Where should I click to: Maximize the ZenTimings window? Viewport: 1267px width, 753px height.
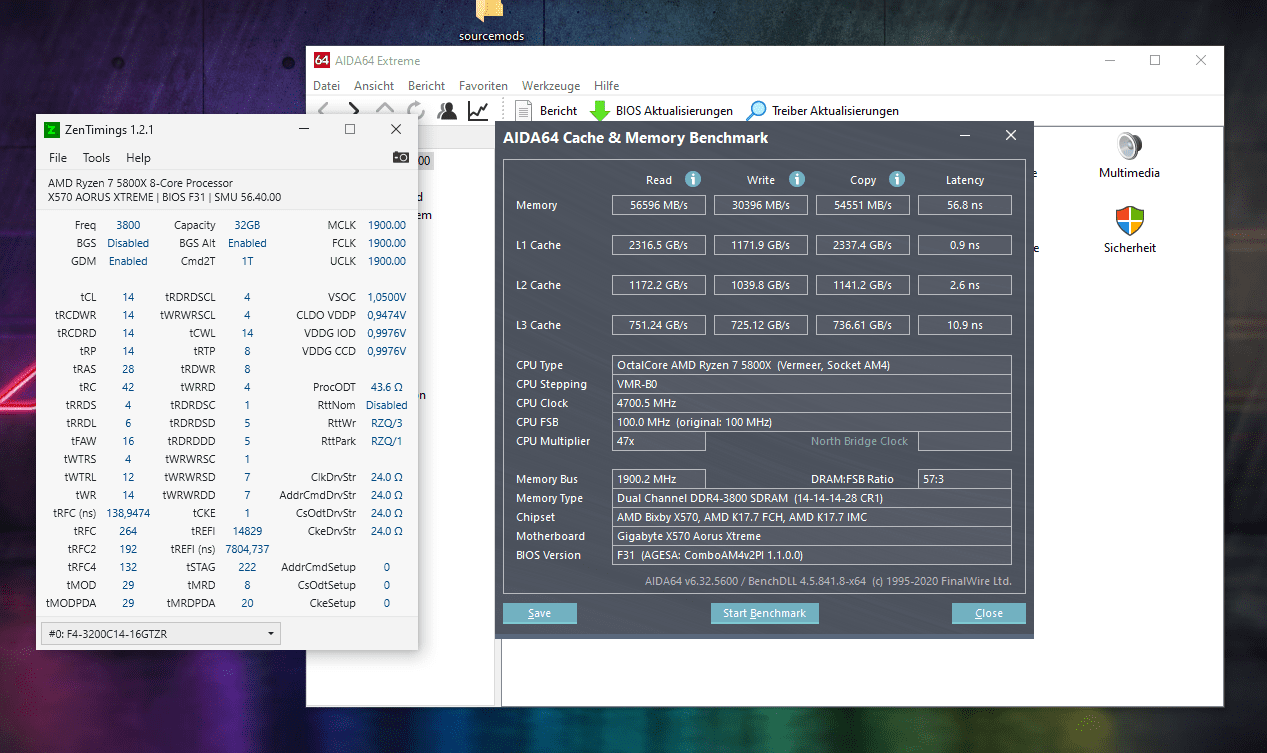[350, 129]
